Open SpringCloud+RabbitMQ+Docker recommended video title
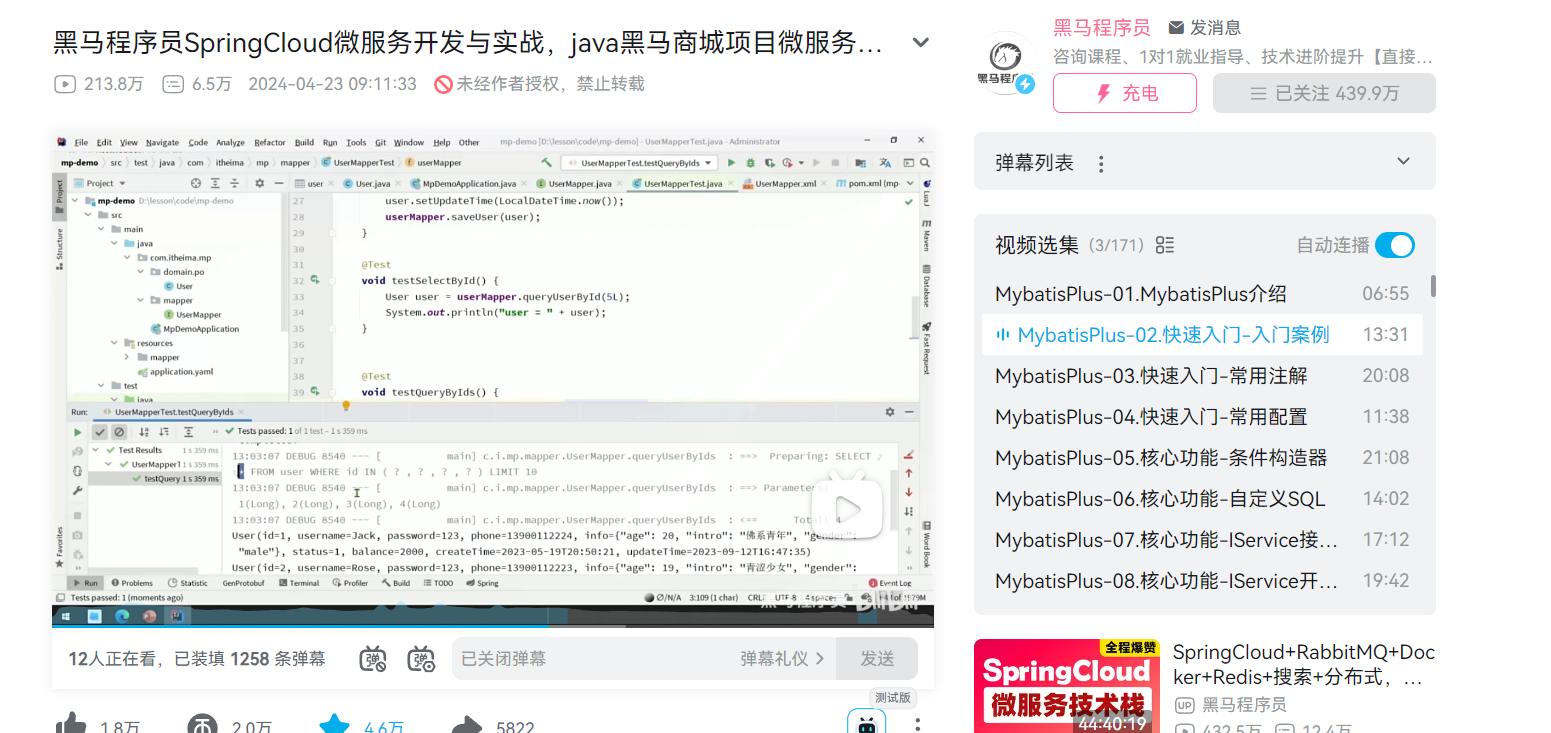This screenshot has width=1551, height=733. 1303,665
